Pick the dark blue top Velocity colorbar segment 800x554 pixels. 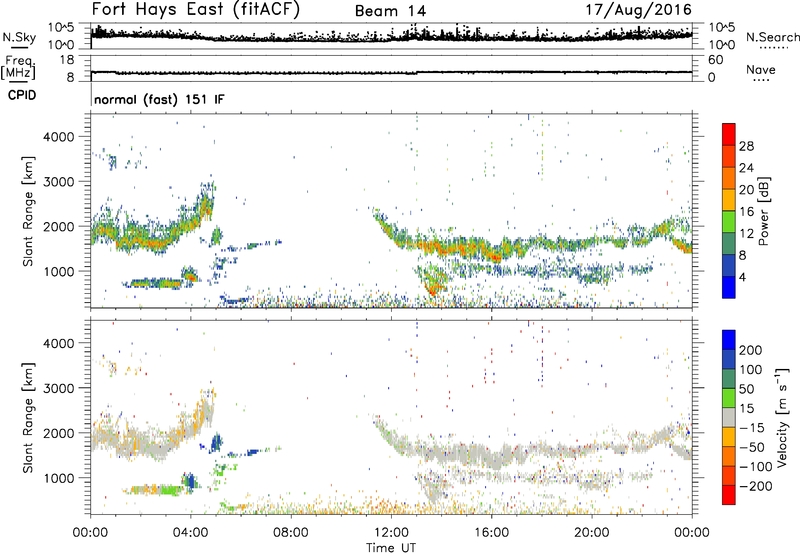pos(729,339)
